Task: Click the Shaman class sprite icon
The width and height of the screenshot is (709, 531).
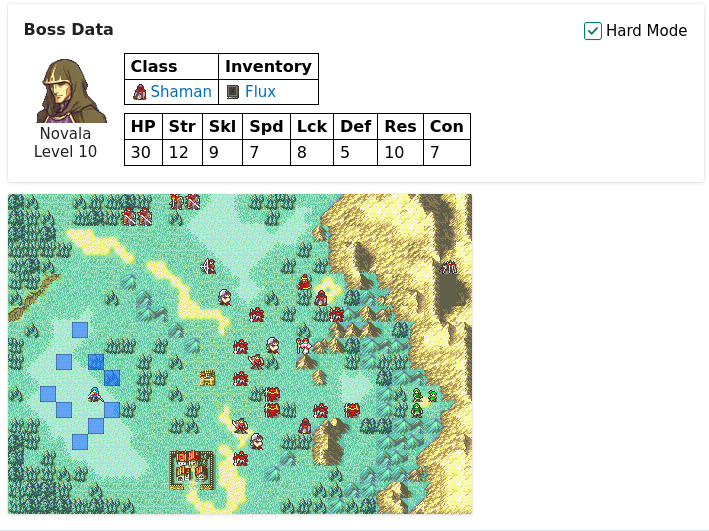Action: tap(140, 92)
